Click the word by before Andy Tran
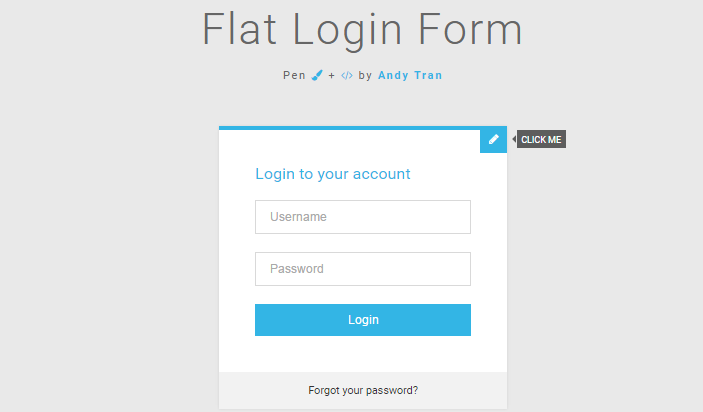 (365, 76)
